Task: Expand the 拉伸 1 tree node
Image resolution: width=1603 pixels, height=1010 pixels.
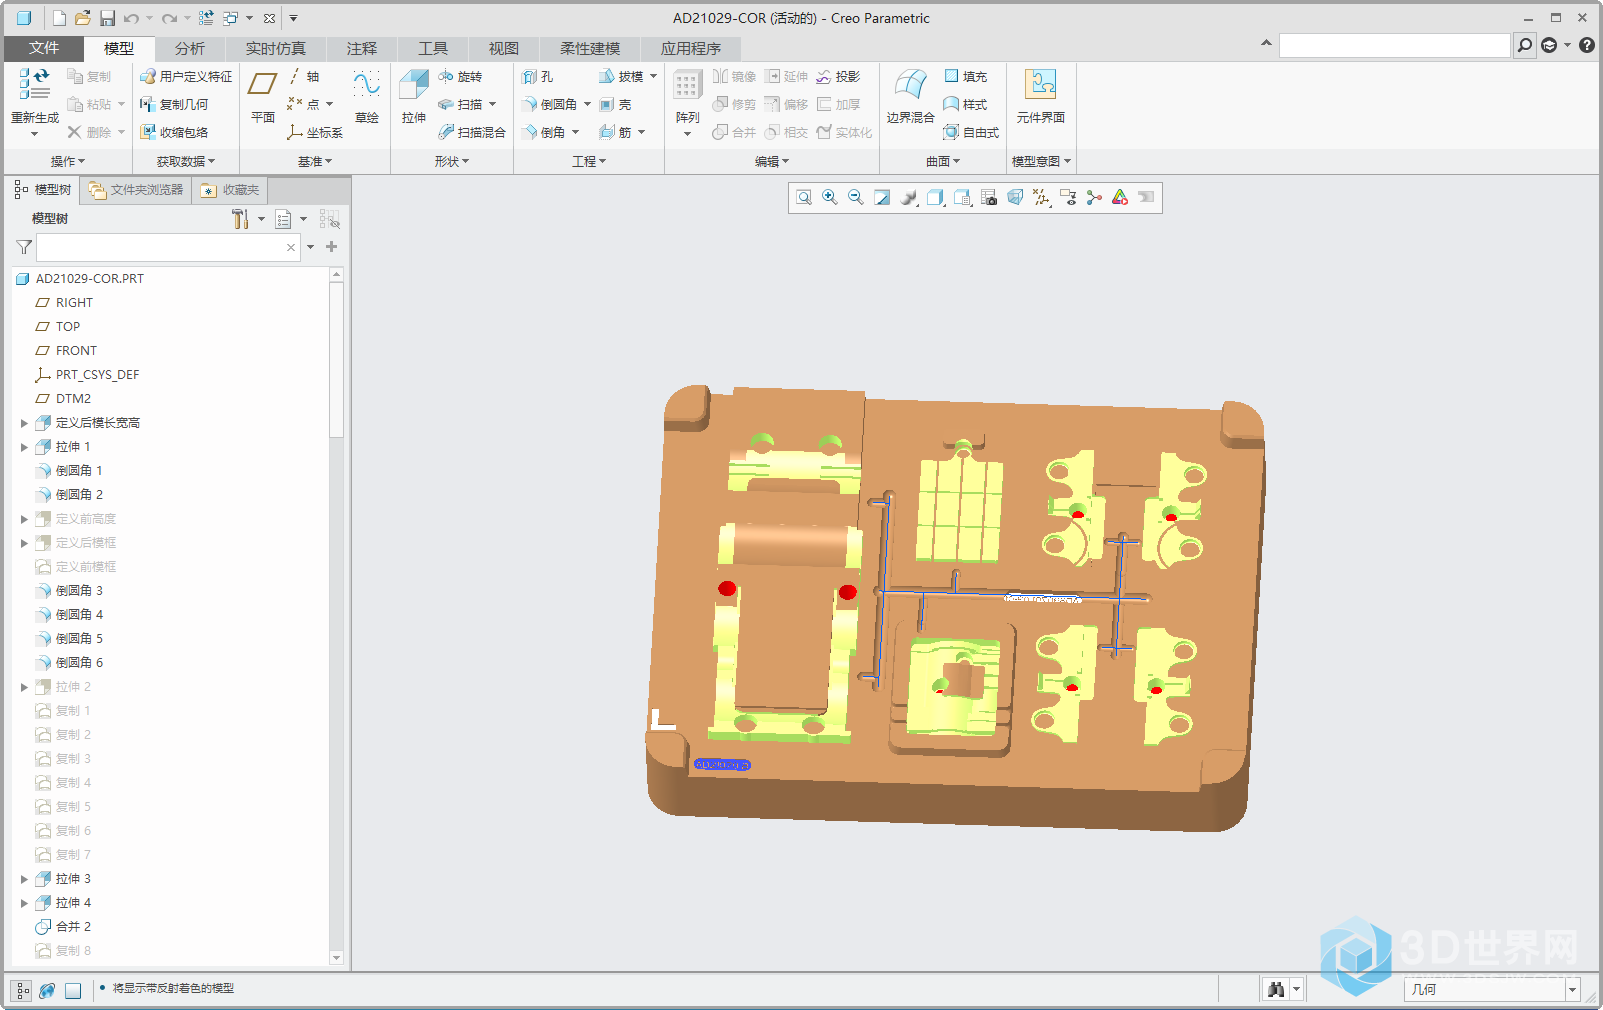Action: tap(24, 447)
